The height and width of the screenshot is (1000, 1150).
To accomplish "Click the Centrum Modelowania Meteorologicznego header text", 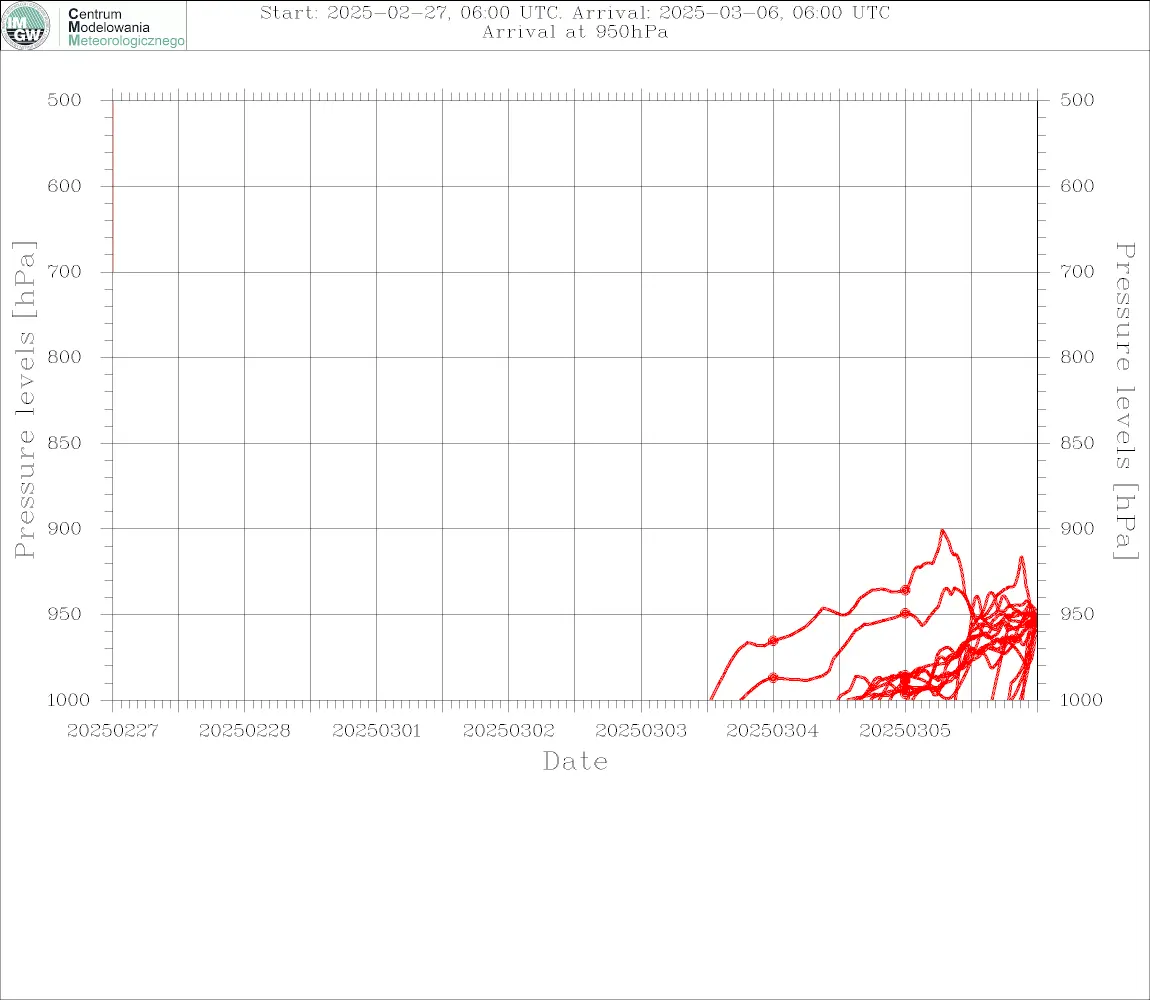I will coord(125,27).
